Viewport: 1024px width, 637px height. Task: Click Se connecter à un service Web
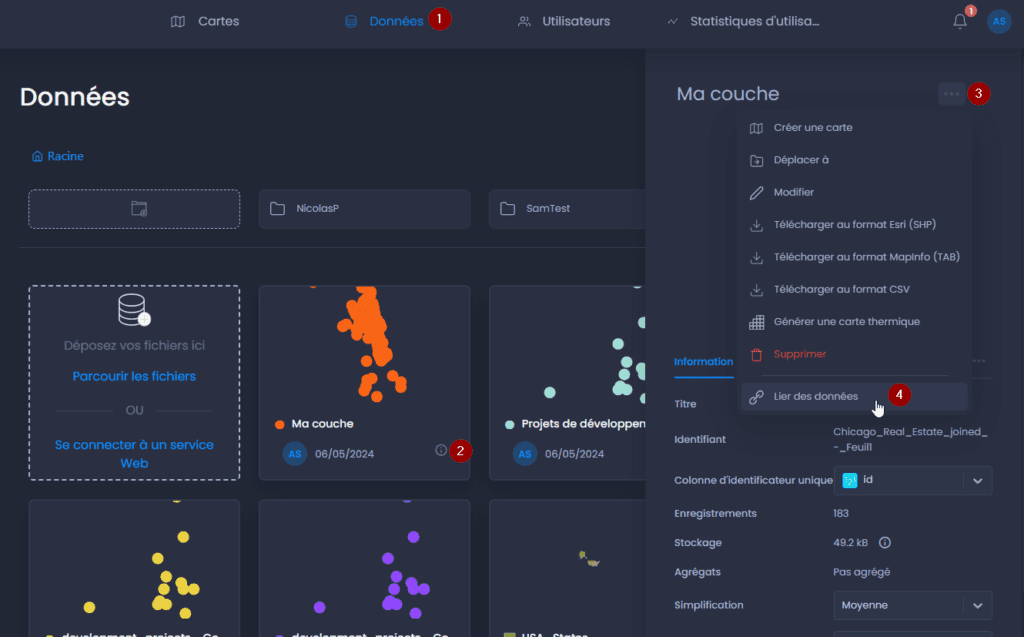tap(134, 453)
